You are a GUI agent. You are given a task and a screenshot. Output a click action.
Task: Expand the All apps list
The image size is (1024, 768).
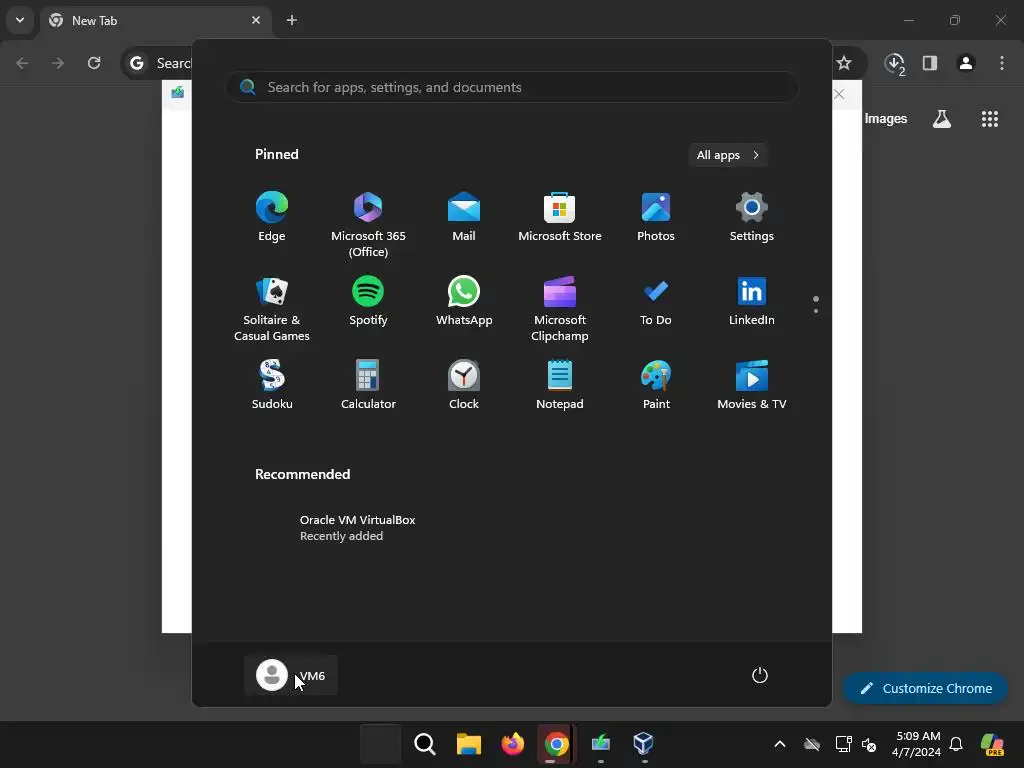pos(728,155)
